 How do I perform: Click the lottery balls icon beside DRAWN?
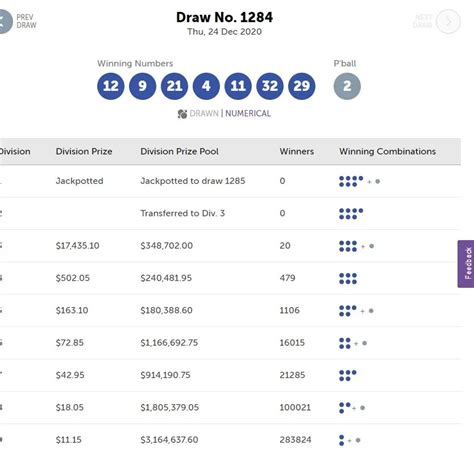point(182,114)
